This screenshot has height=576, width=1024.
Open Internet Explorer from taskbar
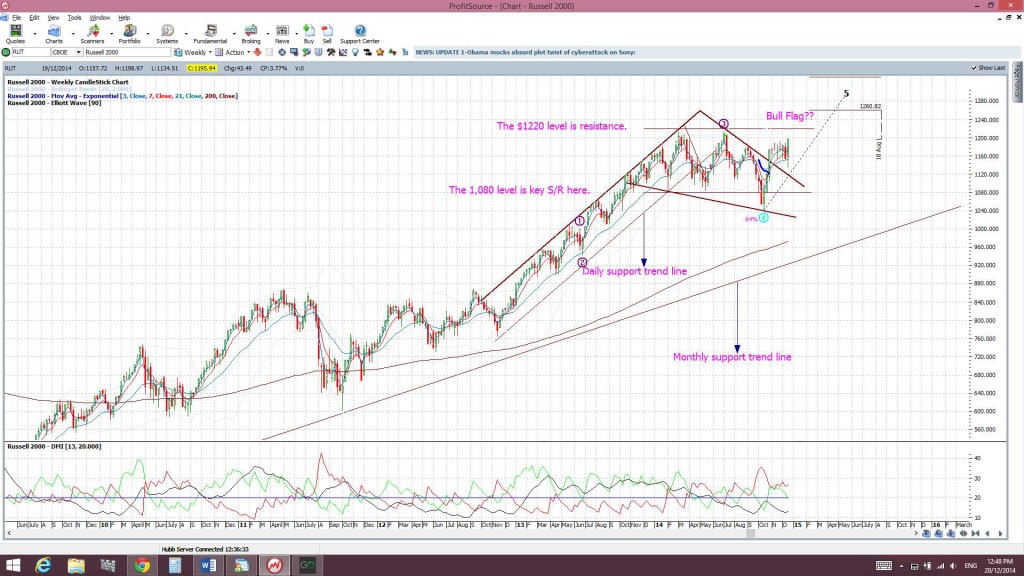pyautogui.click(x=43, y=565)
